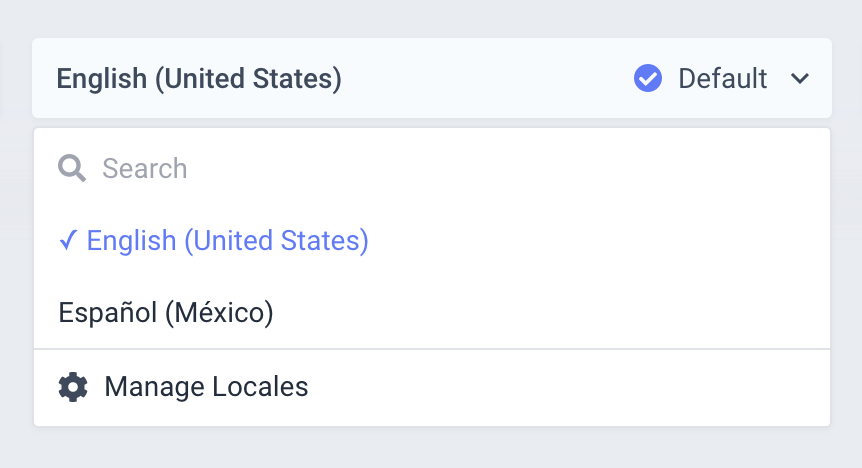The width and height of the screenshot is (862, 468).
Task: Click the (United States) blue option text
Action: tap(276, 241)
